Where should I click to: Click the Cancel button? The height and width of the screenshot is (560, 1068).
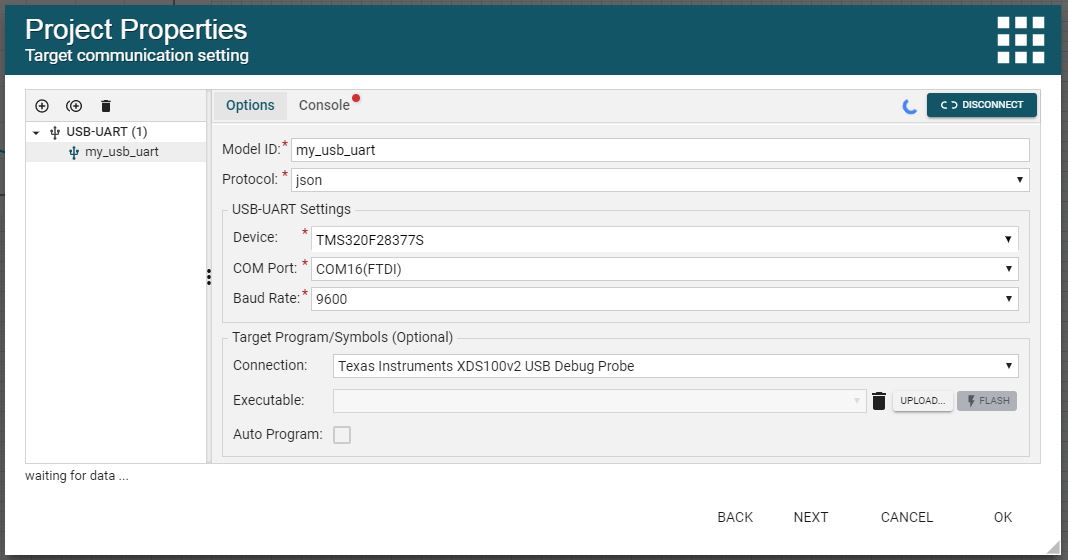point(907,517)
